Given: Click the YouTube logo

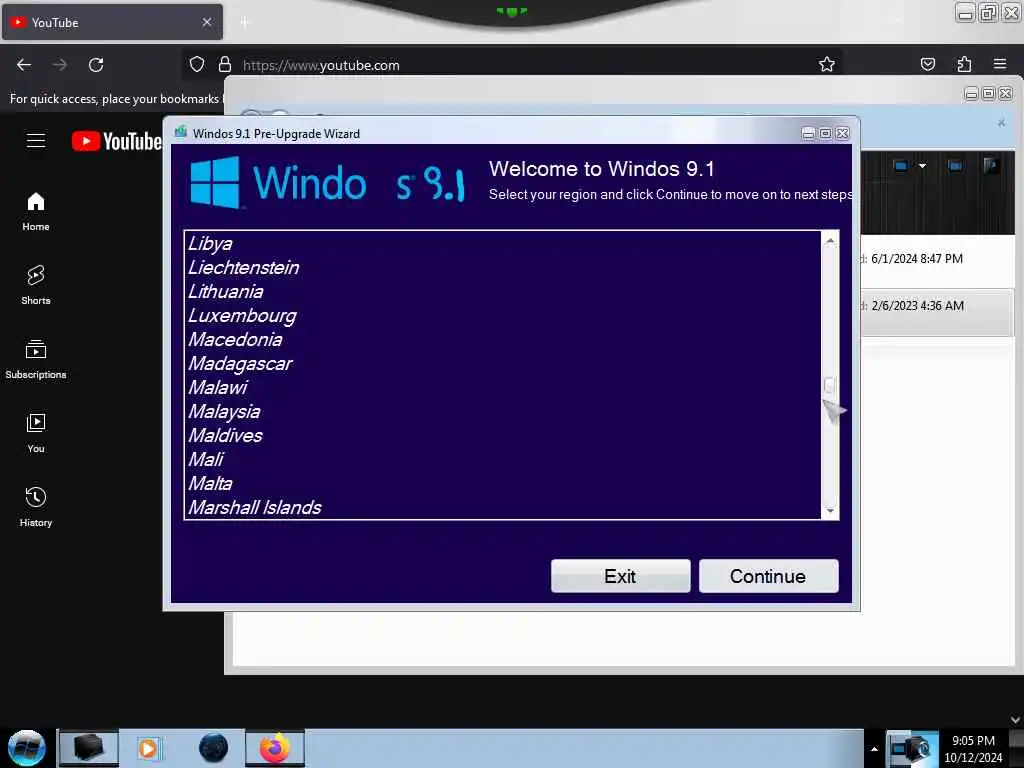Looking at the screenshot, I should pyautogui.click(x=116, y=141).
